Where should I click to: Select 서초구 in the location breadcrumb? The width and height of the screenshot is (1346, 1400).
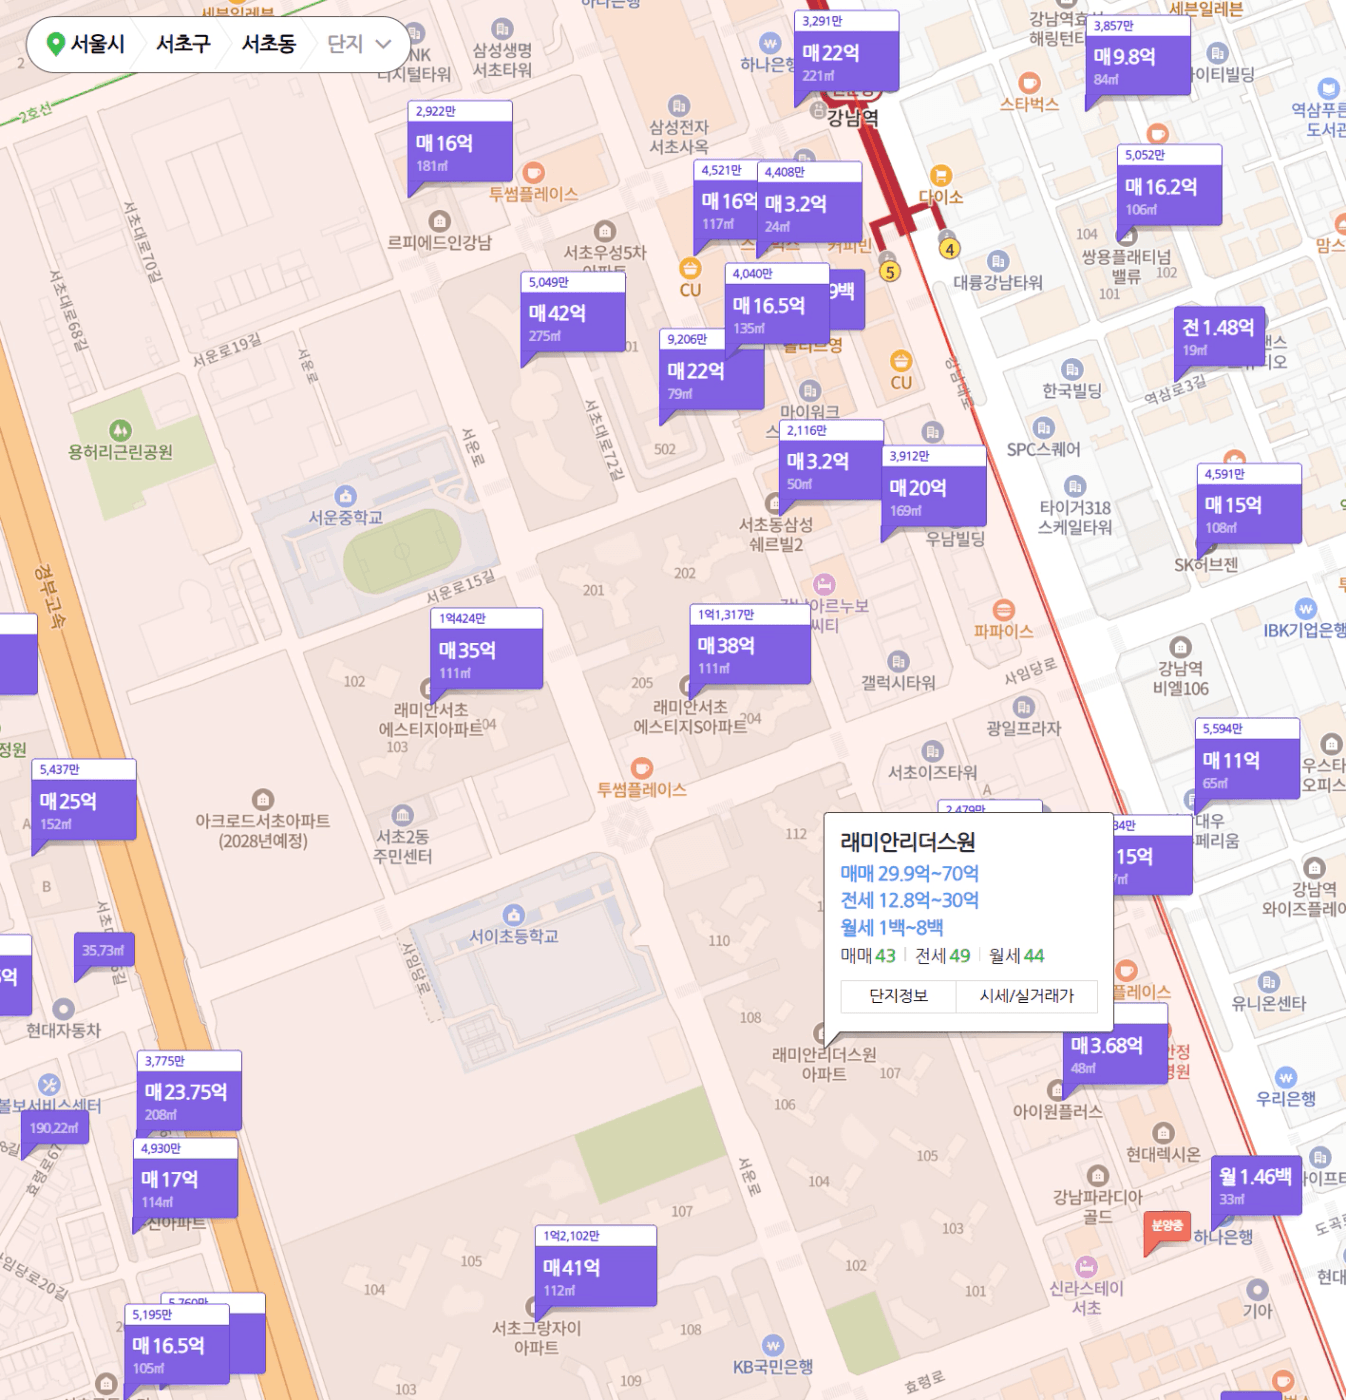[x=183, y=44]
